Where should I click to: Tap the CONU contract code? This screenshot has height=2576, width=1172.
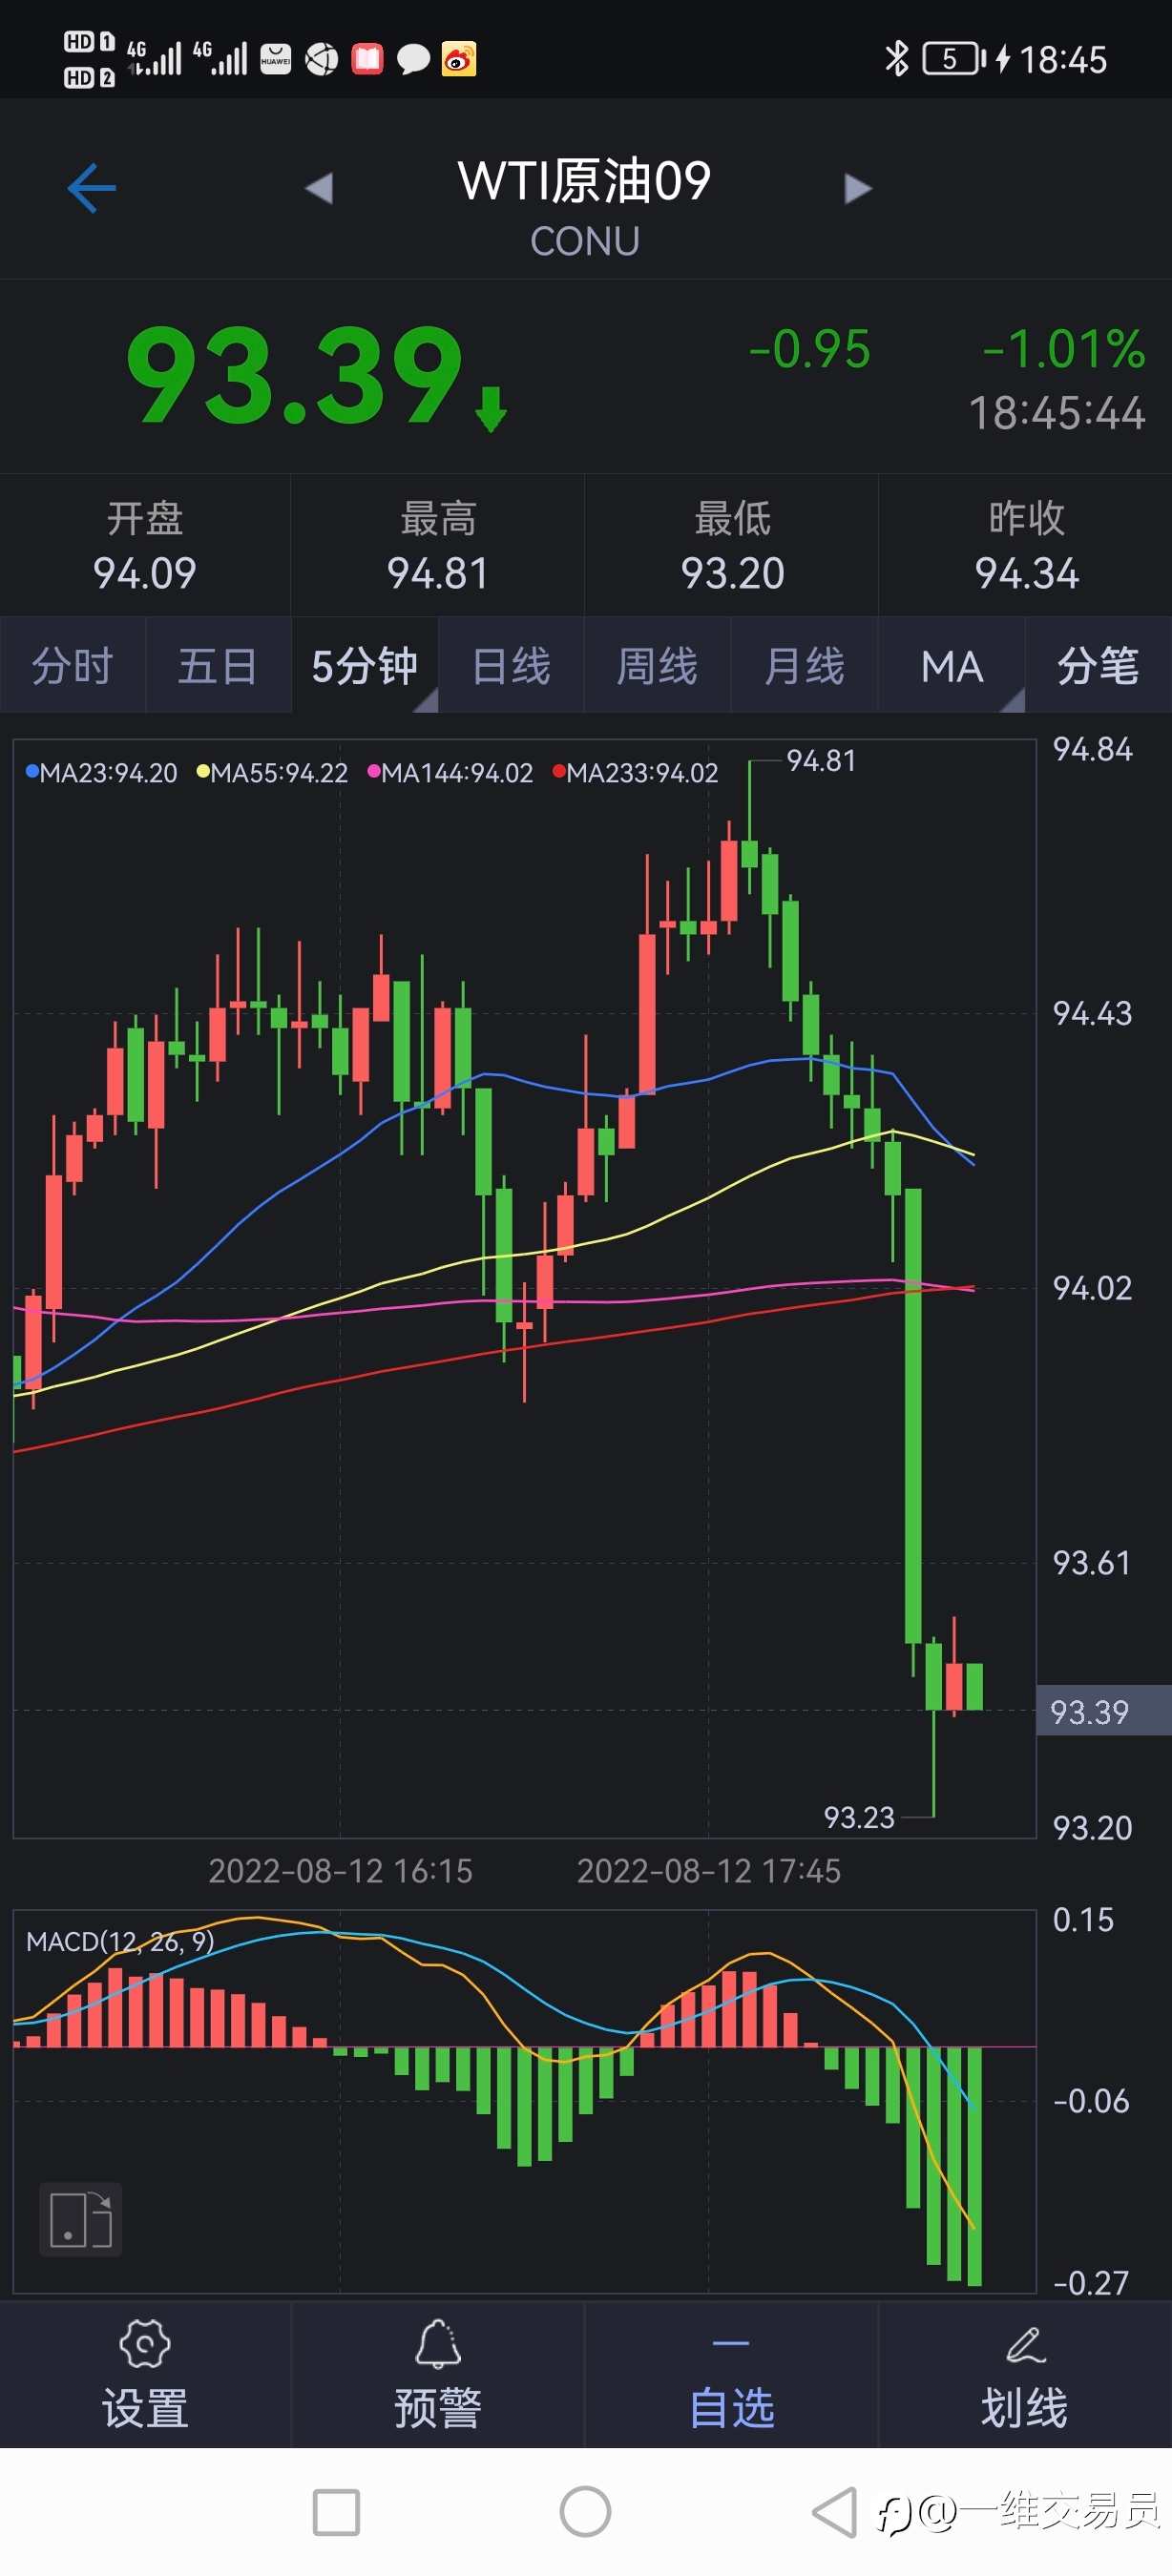coord(585,241)
